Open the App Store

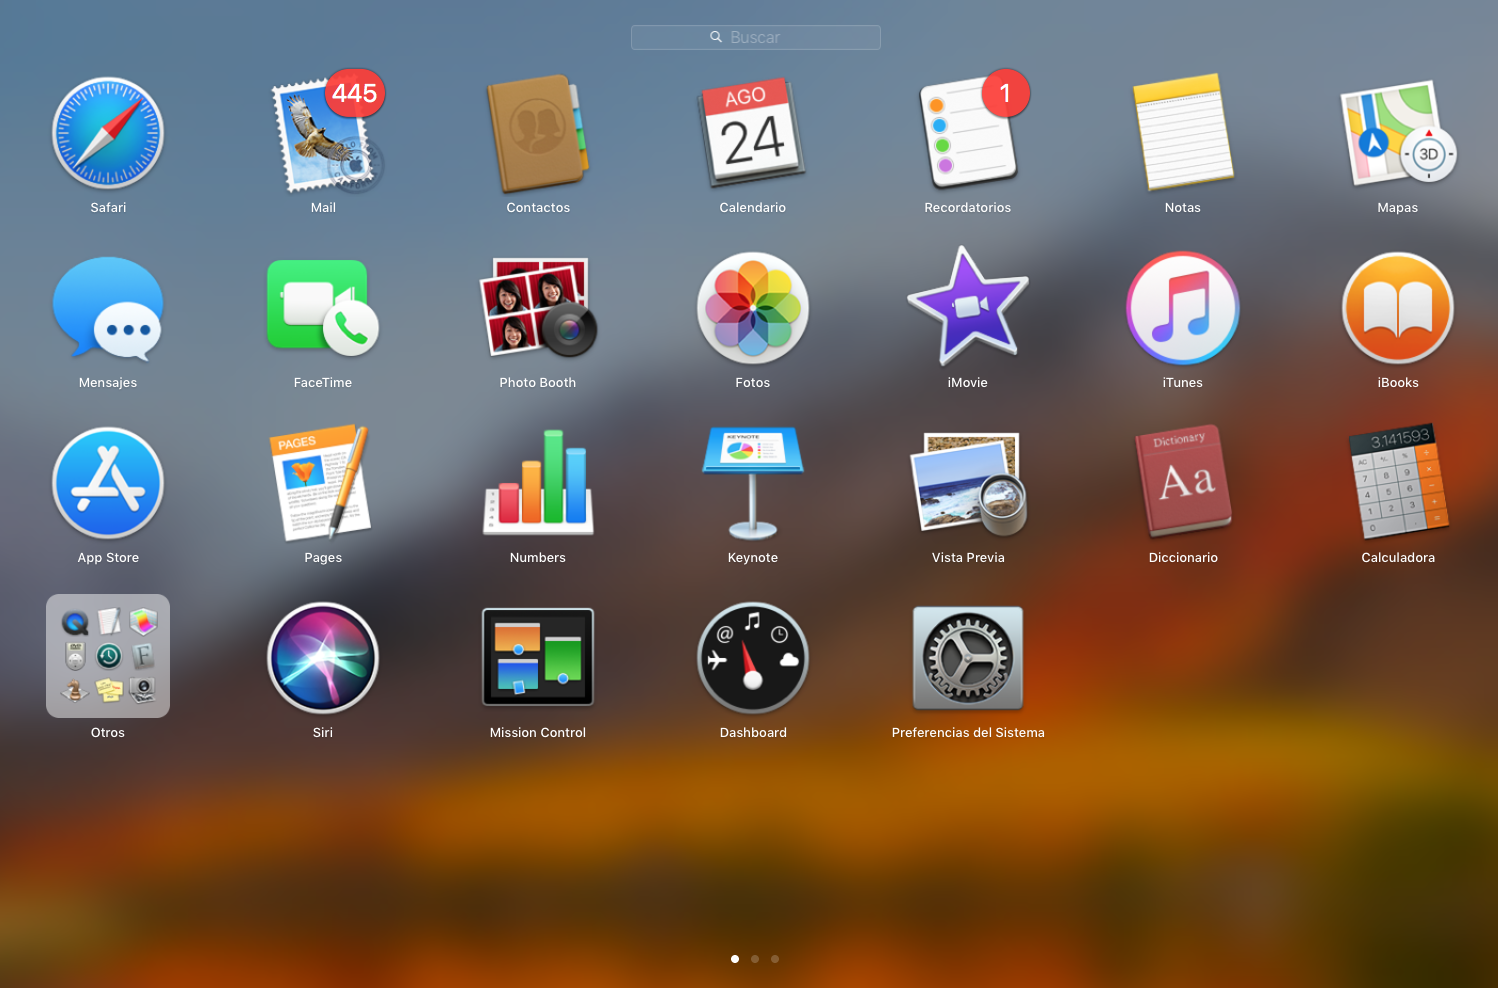tap(108, 483)
